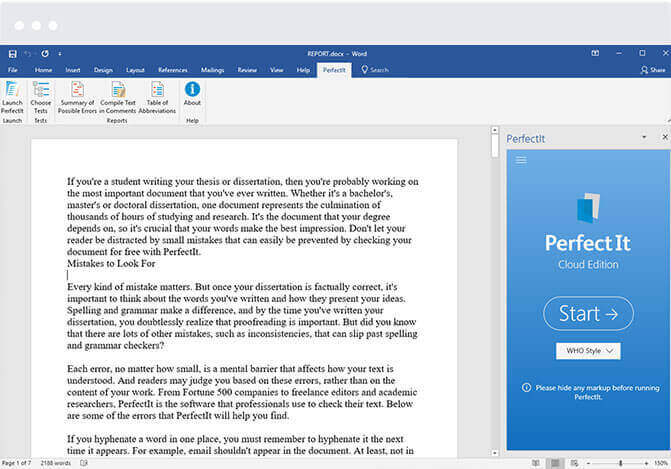The width and height of the screenshot is (671, 469).
Task: Switch to the Insert tab
Action: pyautogui.click(x=73, y=70)
